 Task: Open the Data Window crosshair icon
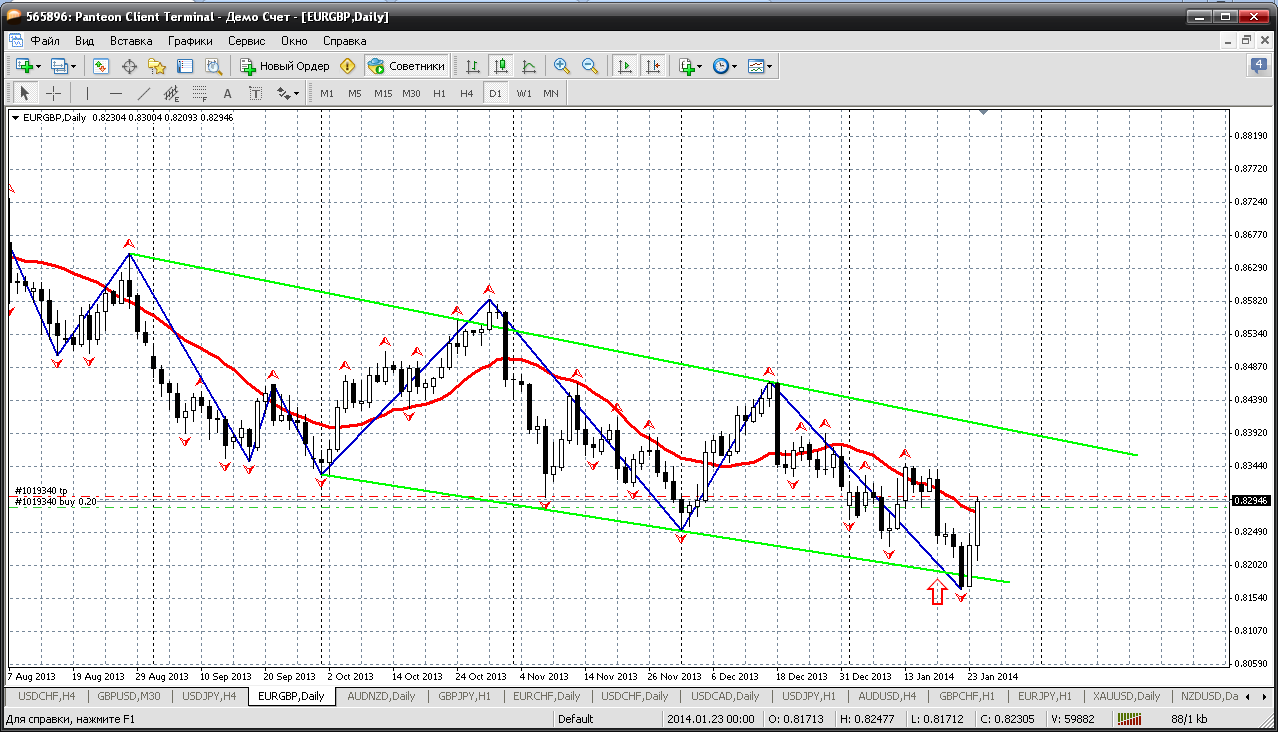[129, 66]
